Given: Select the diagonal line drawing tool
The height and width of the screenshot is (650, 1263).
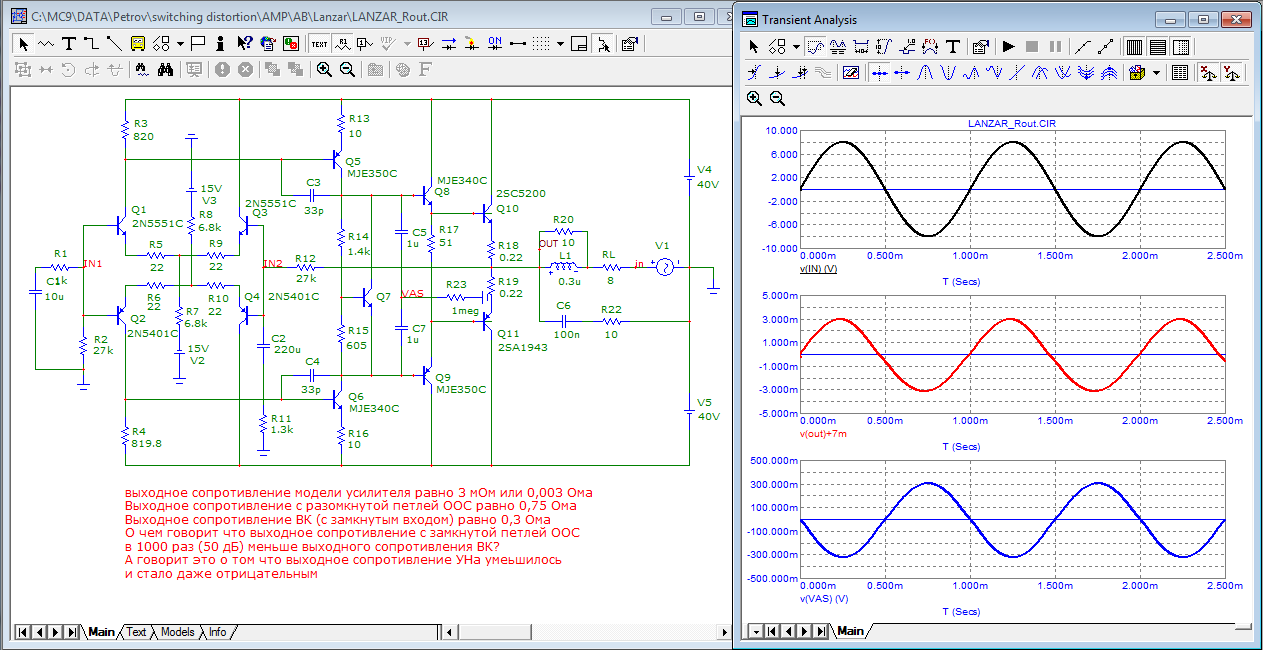Looking at the screenshot, I should click(x=113, y=43).
